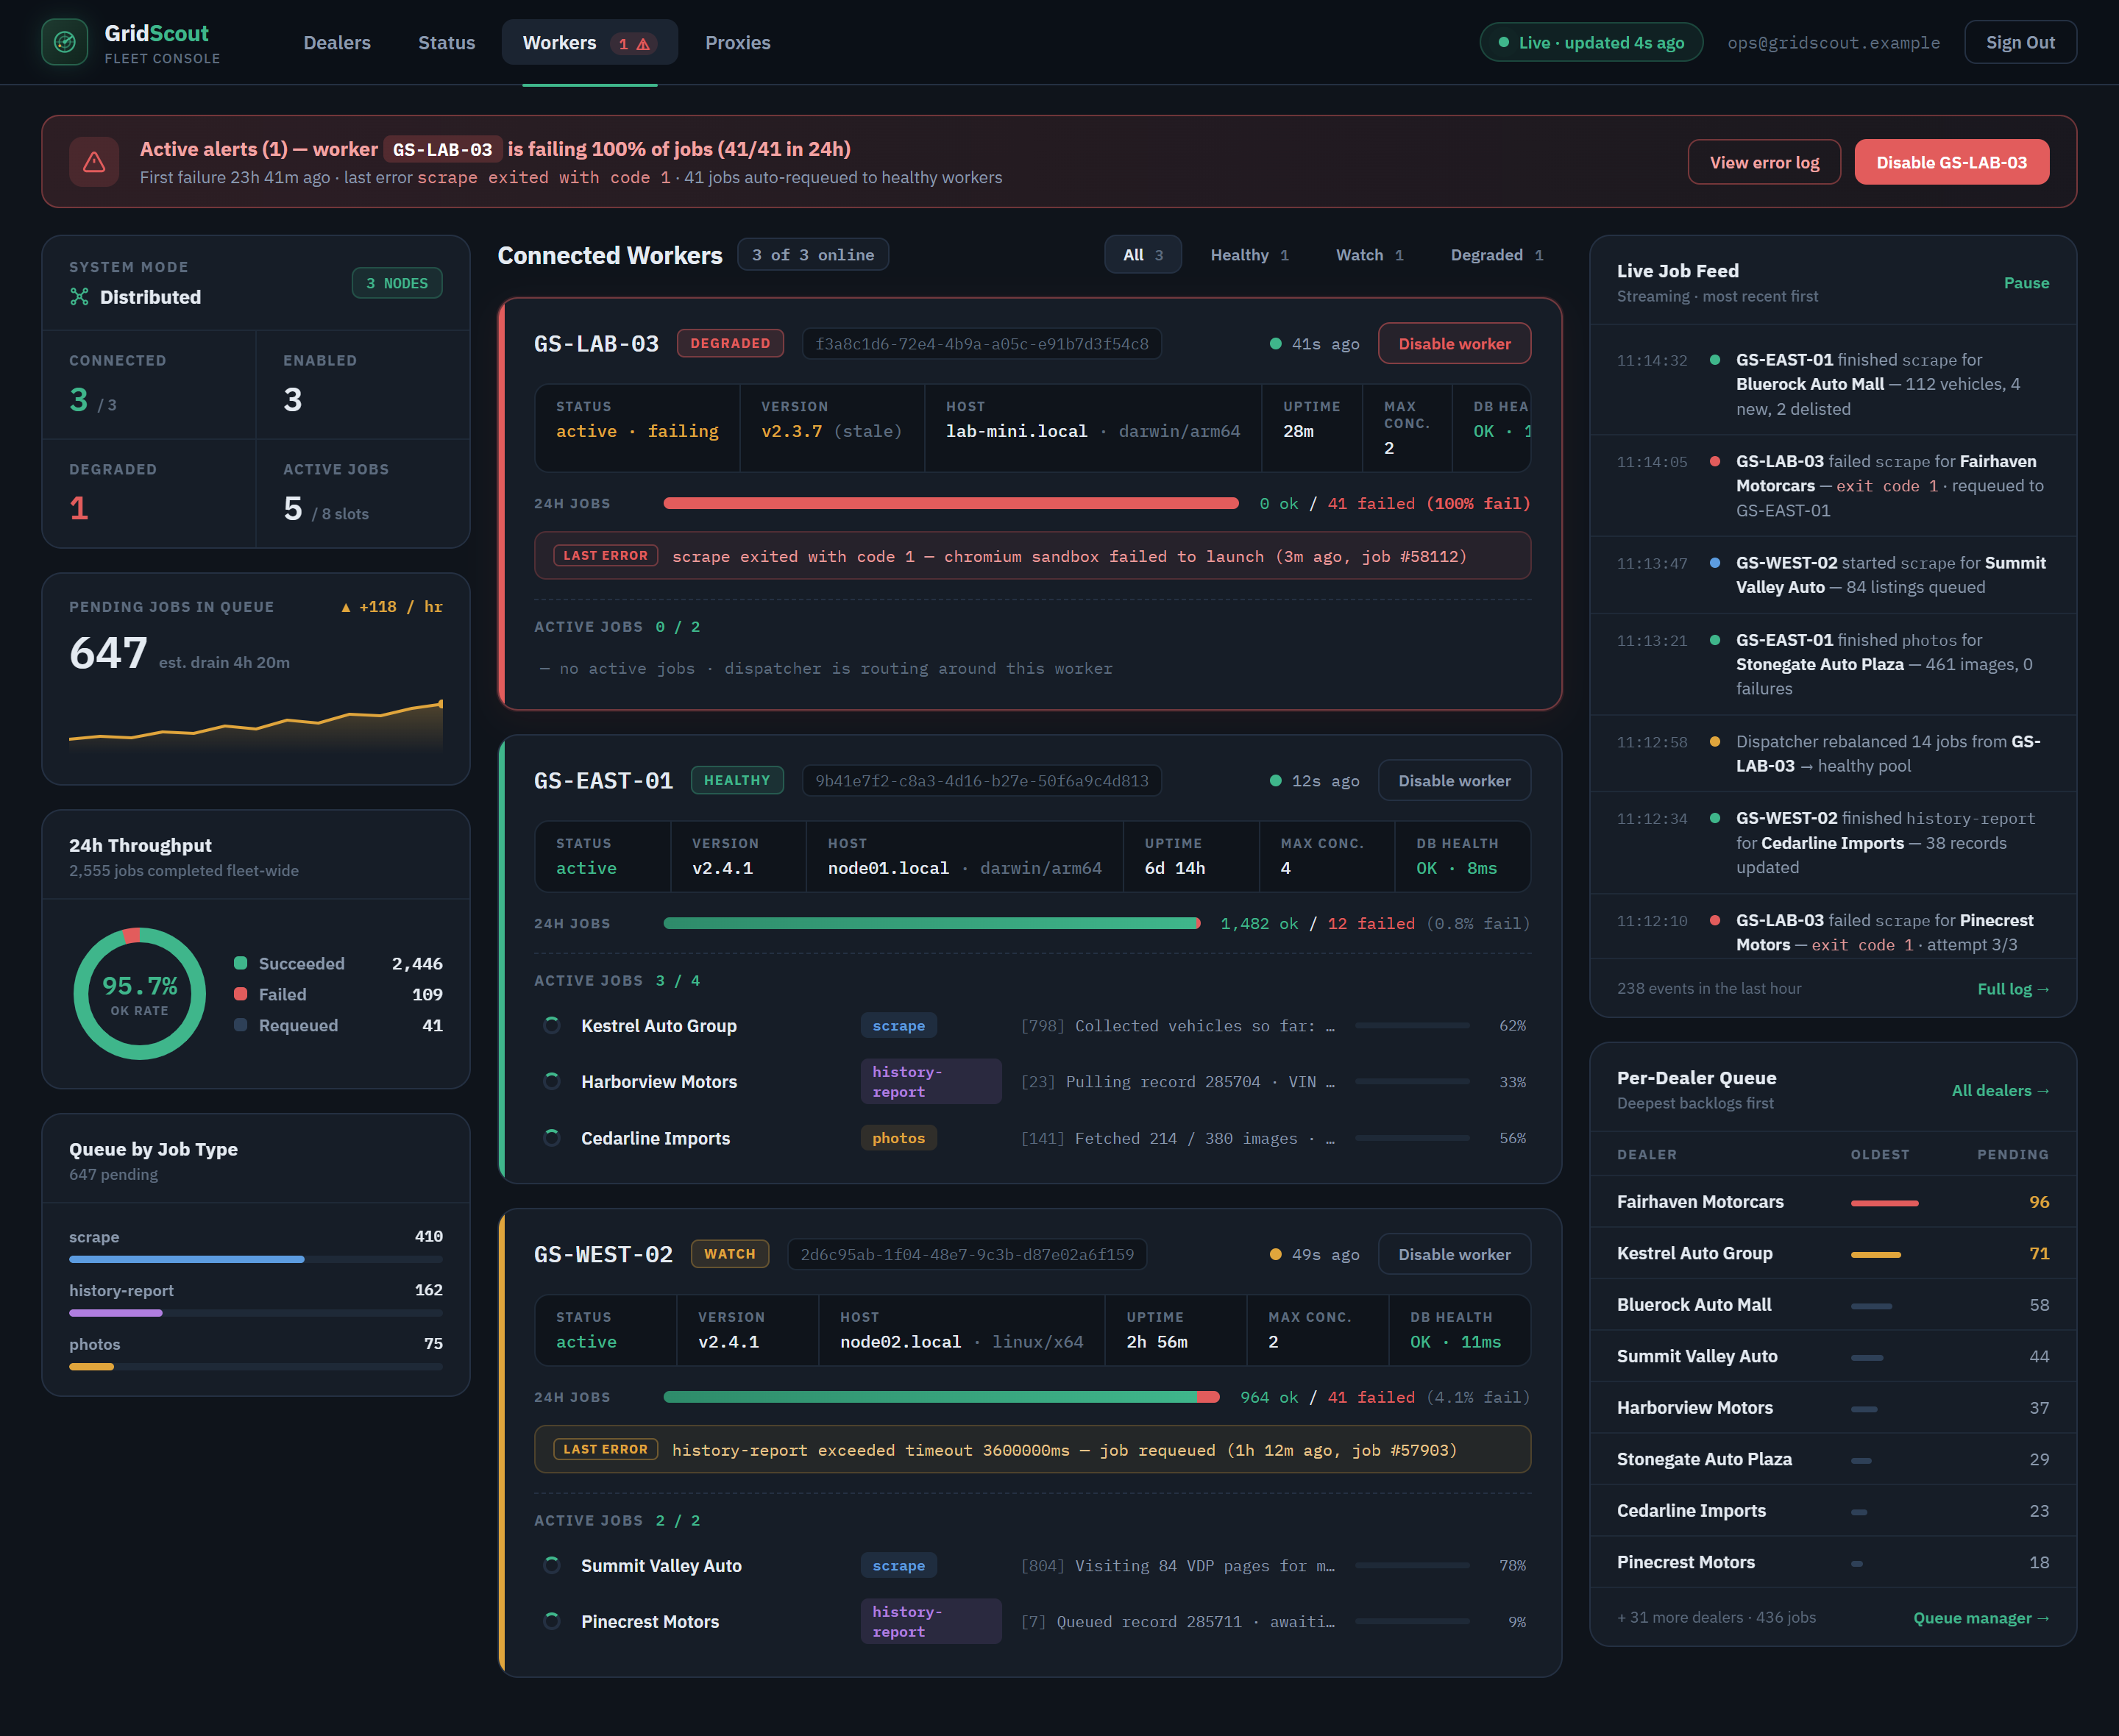Viewport: 2119px width, 1736px height.
Task: Open the Dealers tab
Action: pyautogui.click(x=337, y=43)
